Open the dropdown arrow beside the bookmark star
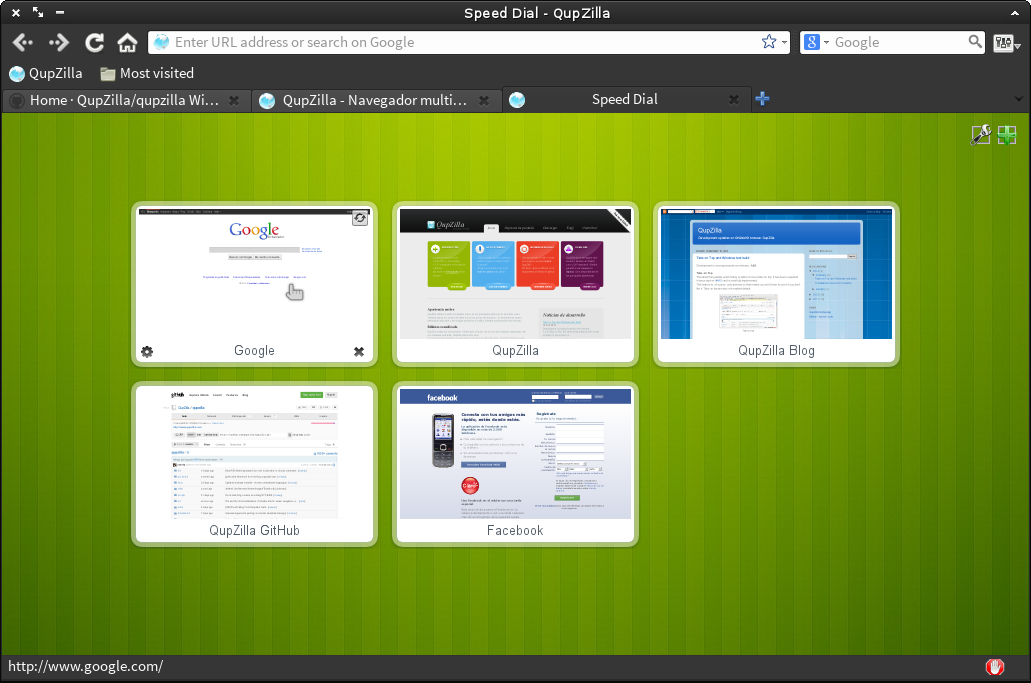 pos(784,43)
